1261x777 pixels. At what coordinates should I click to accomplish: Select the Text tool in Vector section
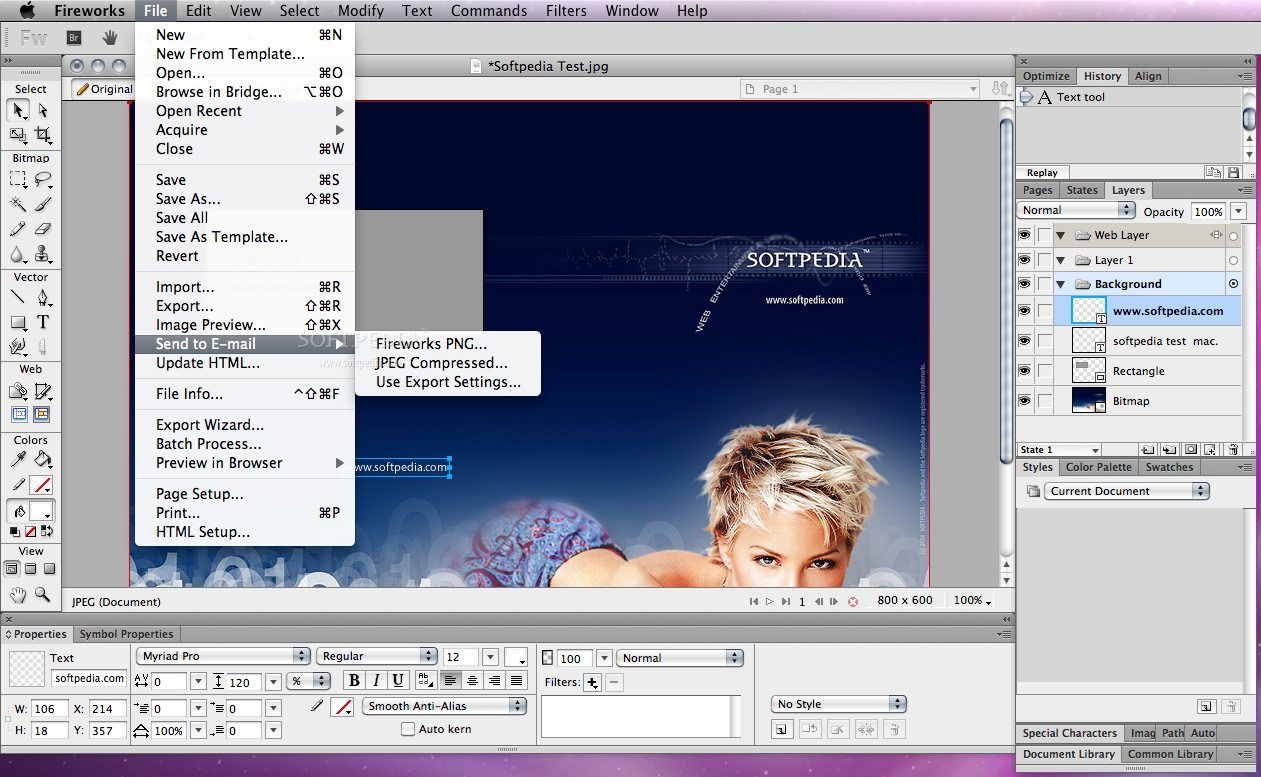[43, 322]
